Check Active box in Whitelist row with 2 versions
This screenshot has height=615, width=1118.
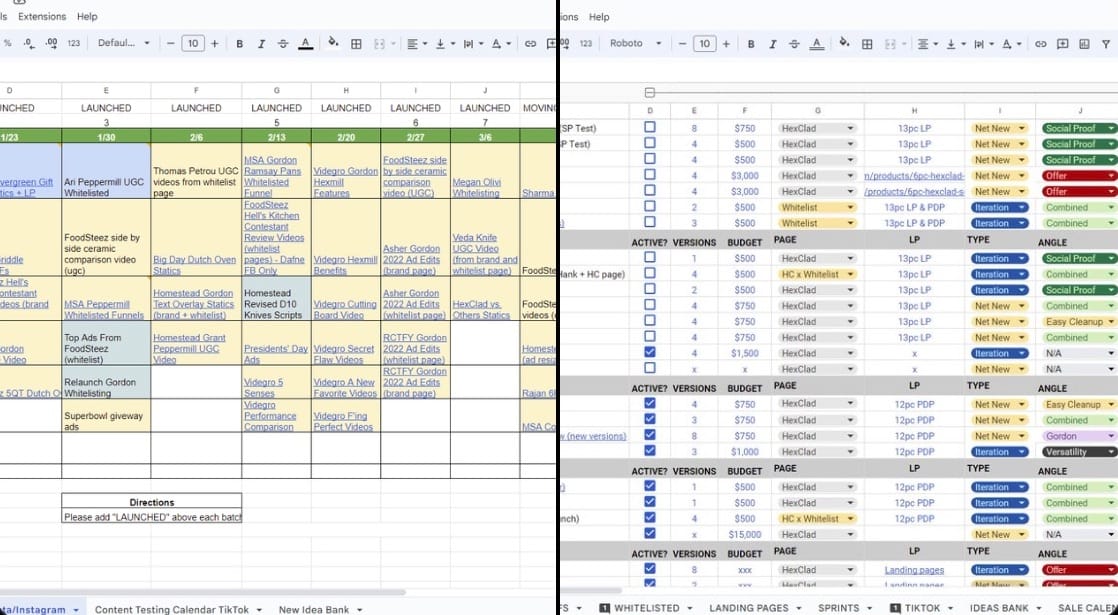coord(650,207)
